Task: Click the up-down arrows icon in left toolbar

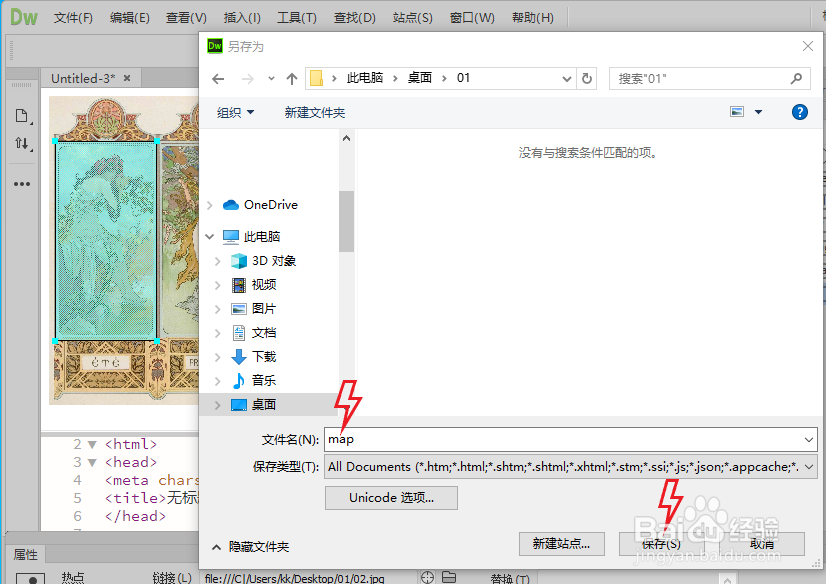Action: (22, 143)
